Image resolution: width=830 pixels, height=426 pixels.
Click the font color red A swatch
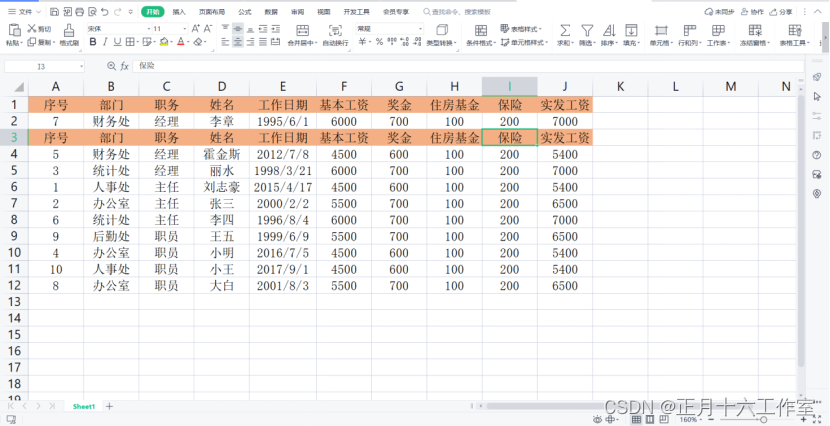181,43
